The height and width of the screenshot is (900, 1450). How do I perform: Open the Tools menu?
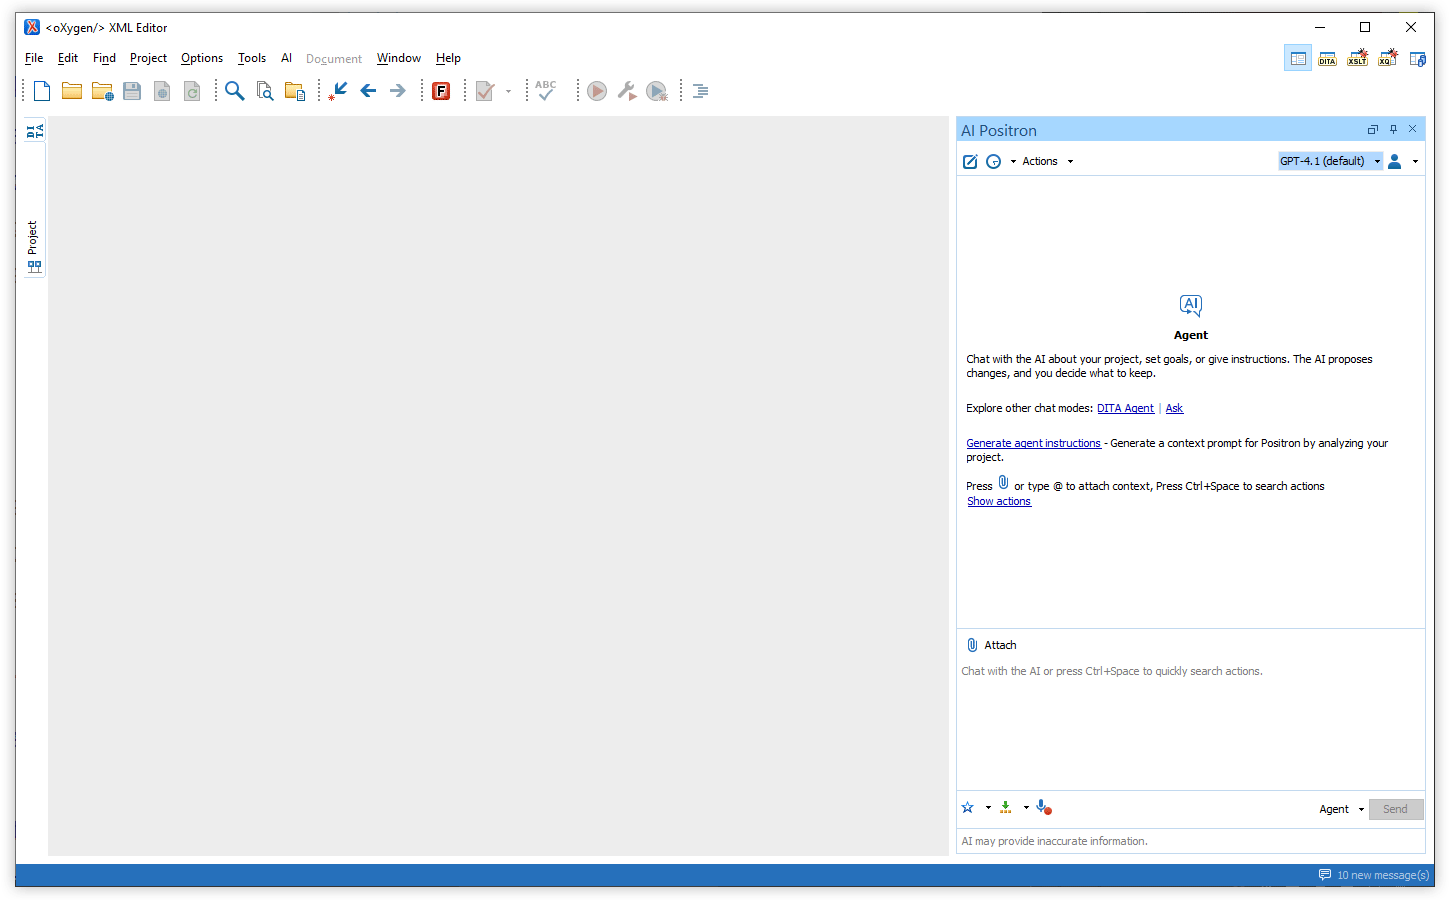[x=252, y=58]
